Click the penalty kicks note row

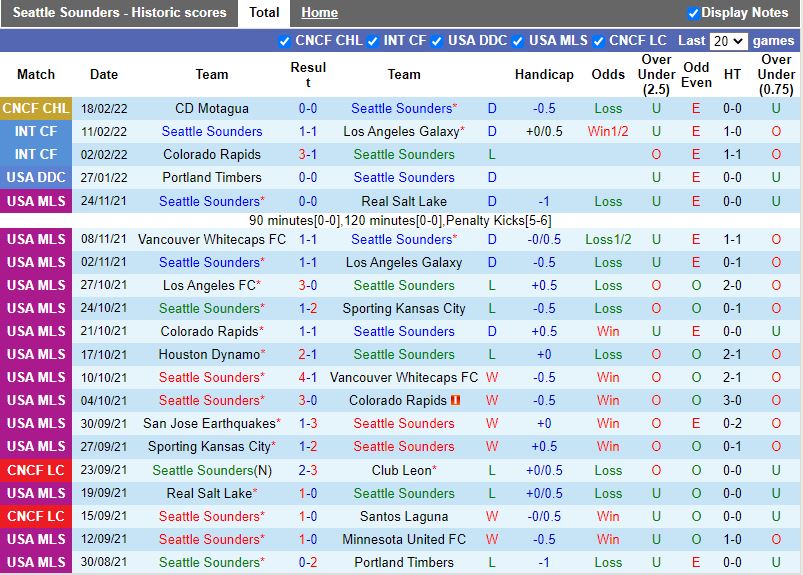(400, 221)
